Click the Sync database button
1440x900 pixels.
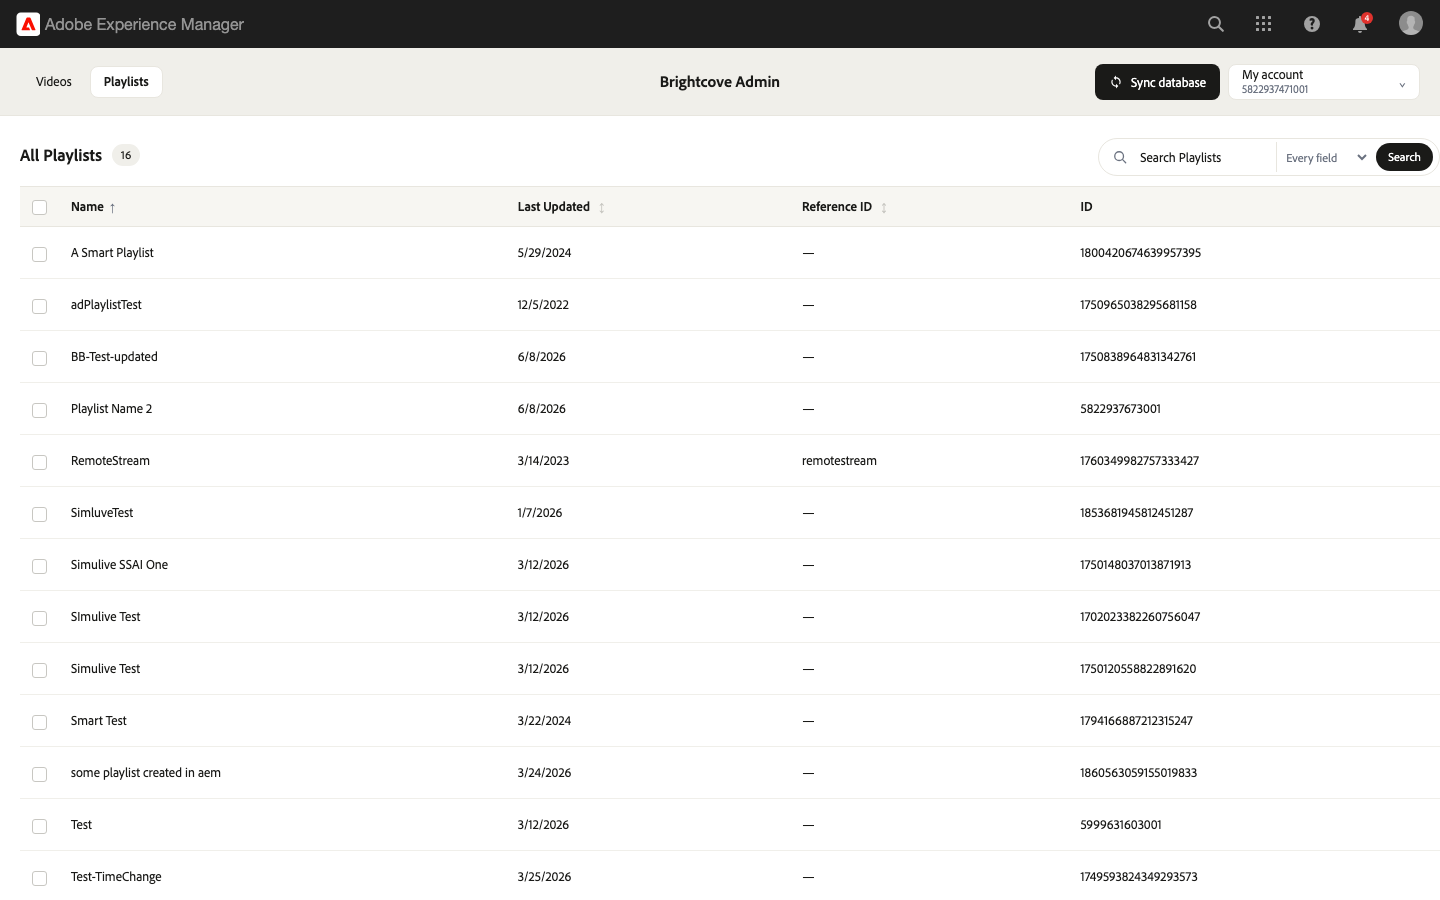(x=1157, y=82)
